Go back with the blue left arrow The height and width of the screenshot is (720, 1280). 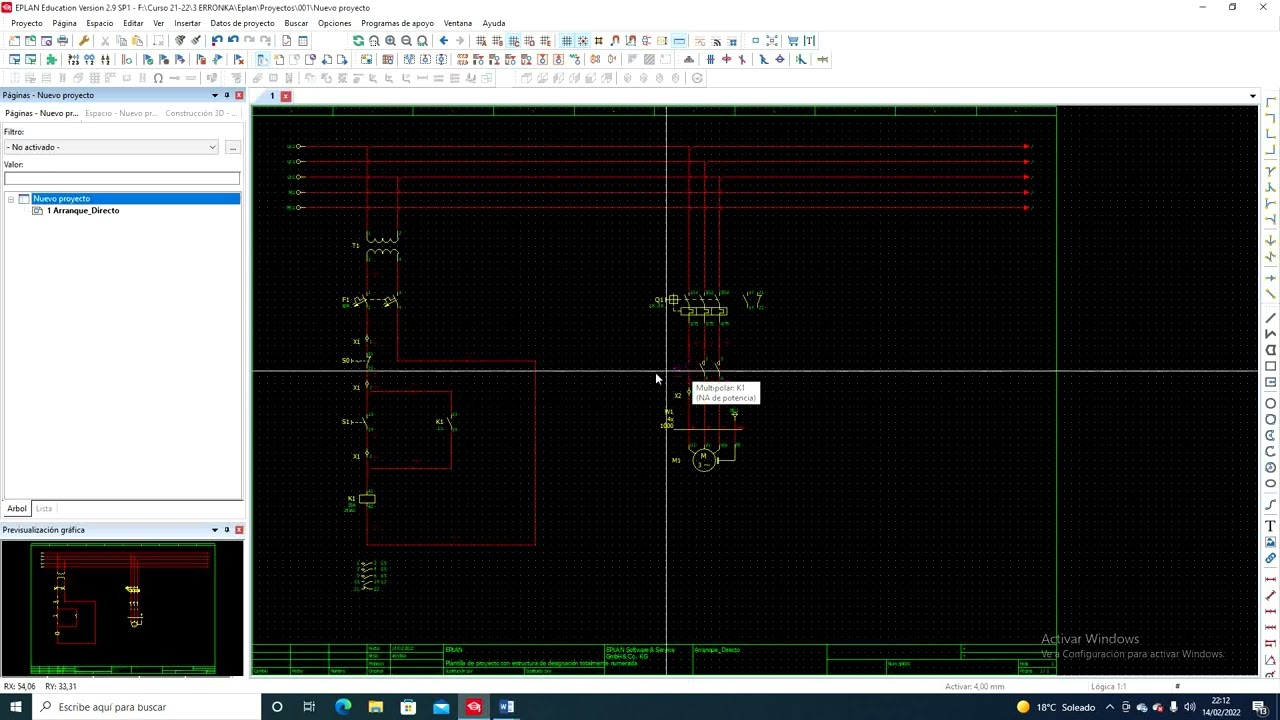(444, 41)
